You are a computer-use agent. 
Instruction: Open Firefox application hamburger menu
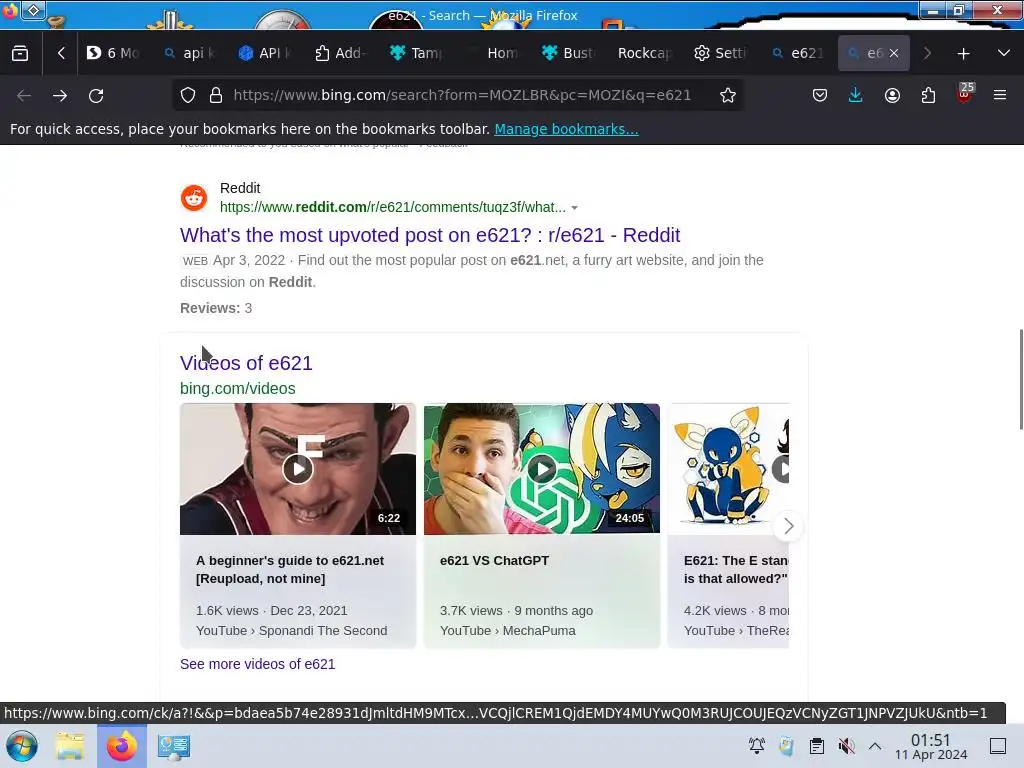pos(1000,95)
